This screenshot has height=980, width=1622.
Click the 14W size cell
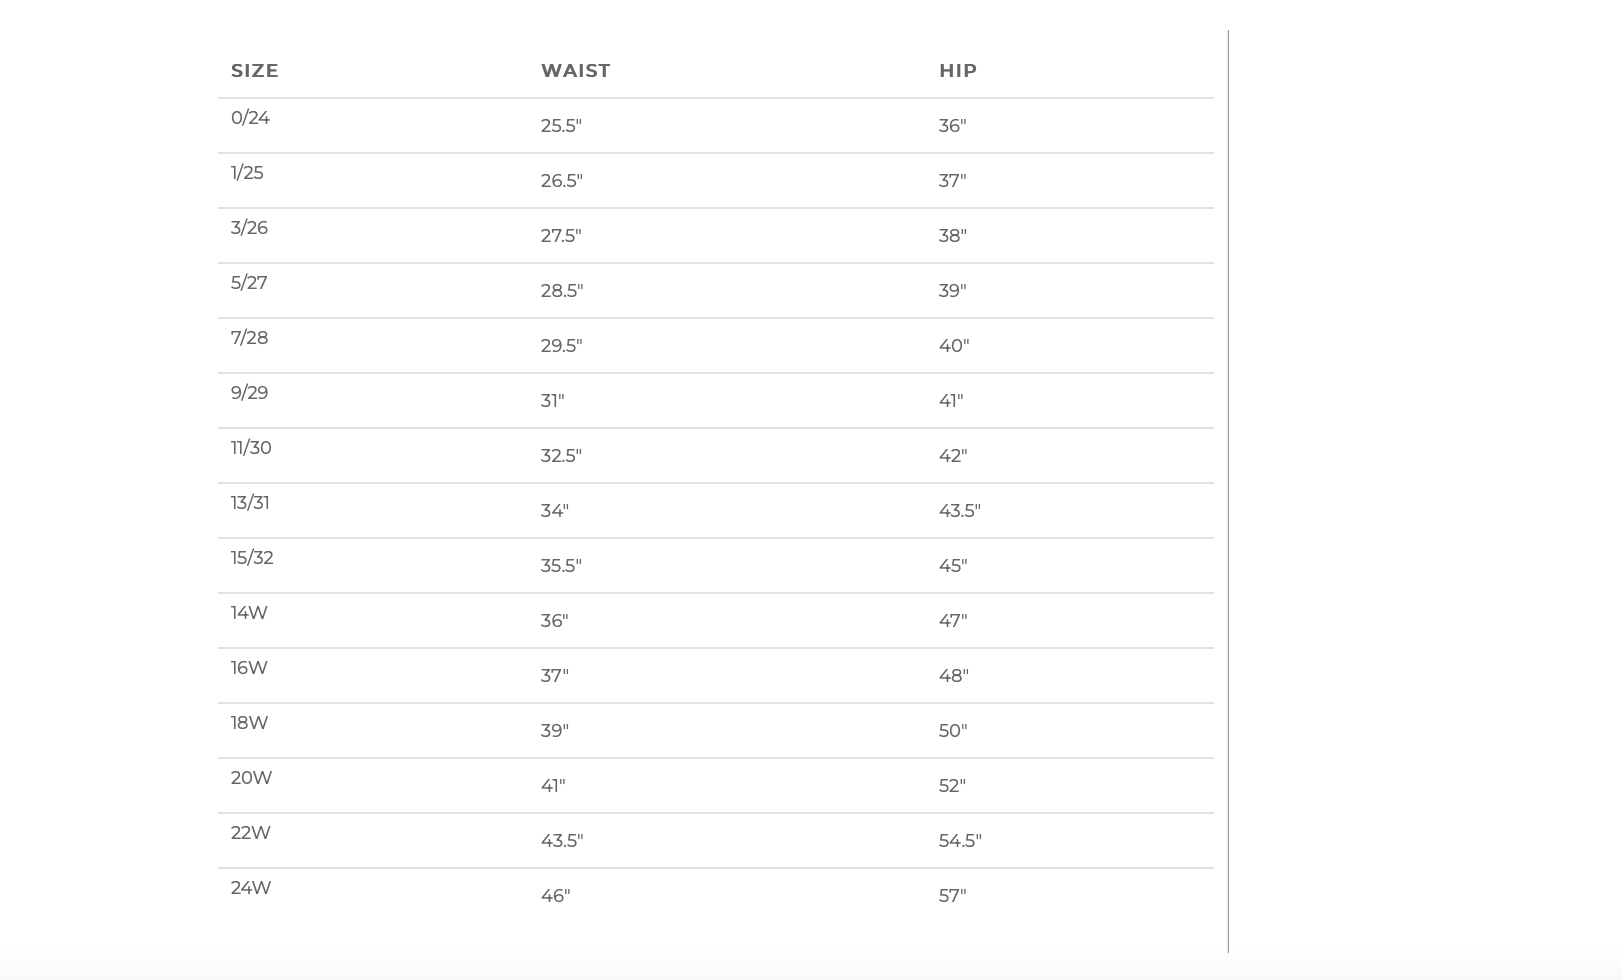pos(249,613)
